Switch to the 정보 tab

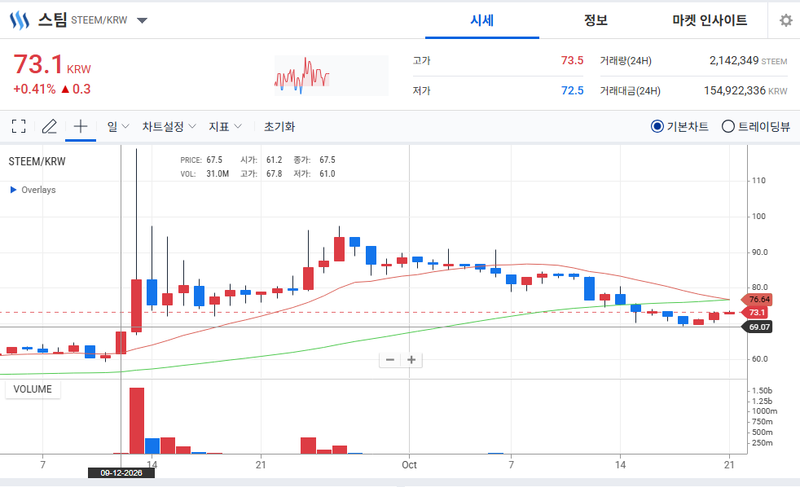tap(595, 20)
